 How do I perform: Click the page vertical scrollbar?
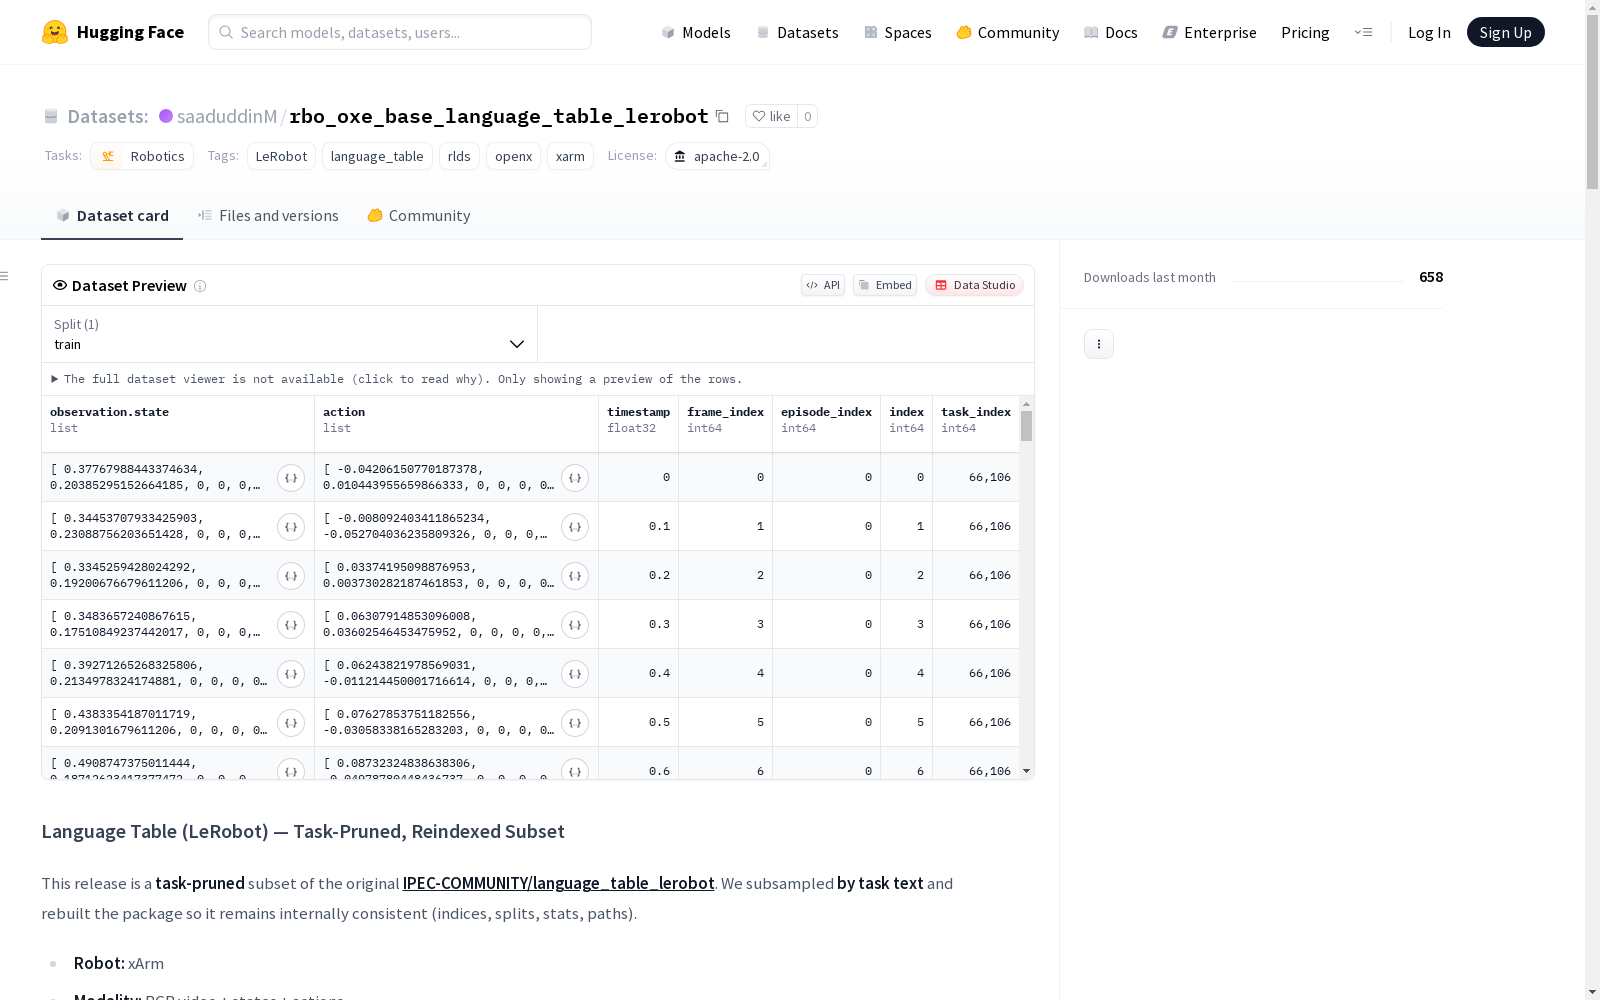point(1592,103)
